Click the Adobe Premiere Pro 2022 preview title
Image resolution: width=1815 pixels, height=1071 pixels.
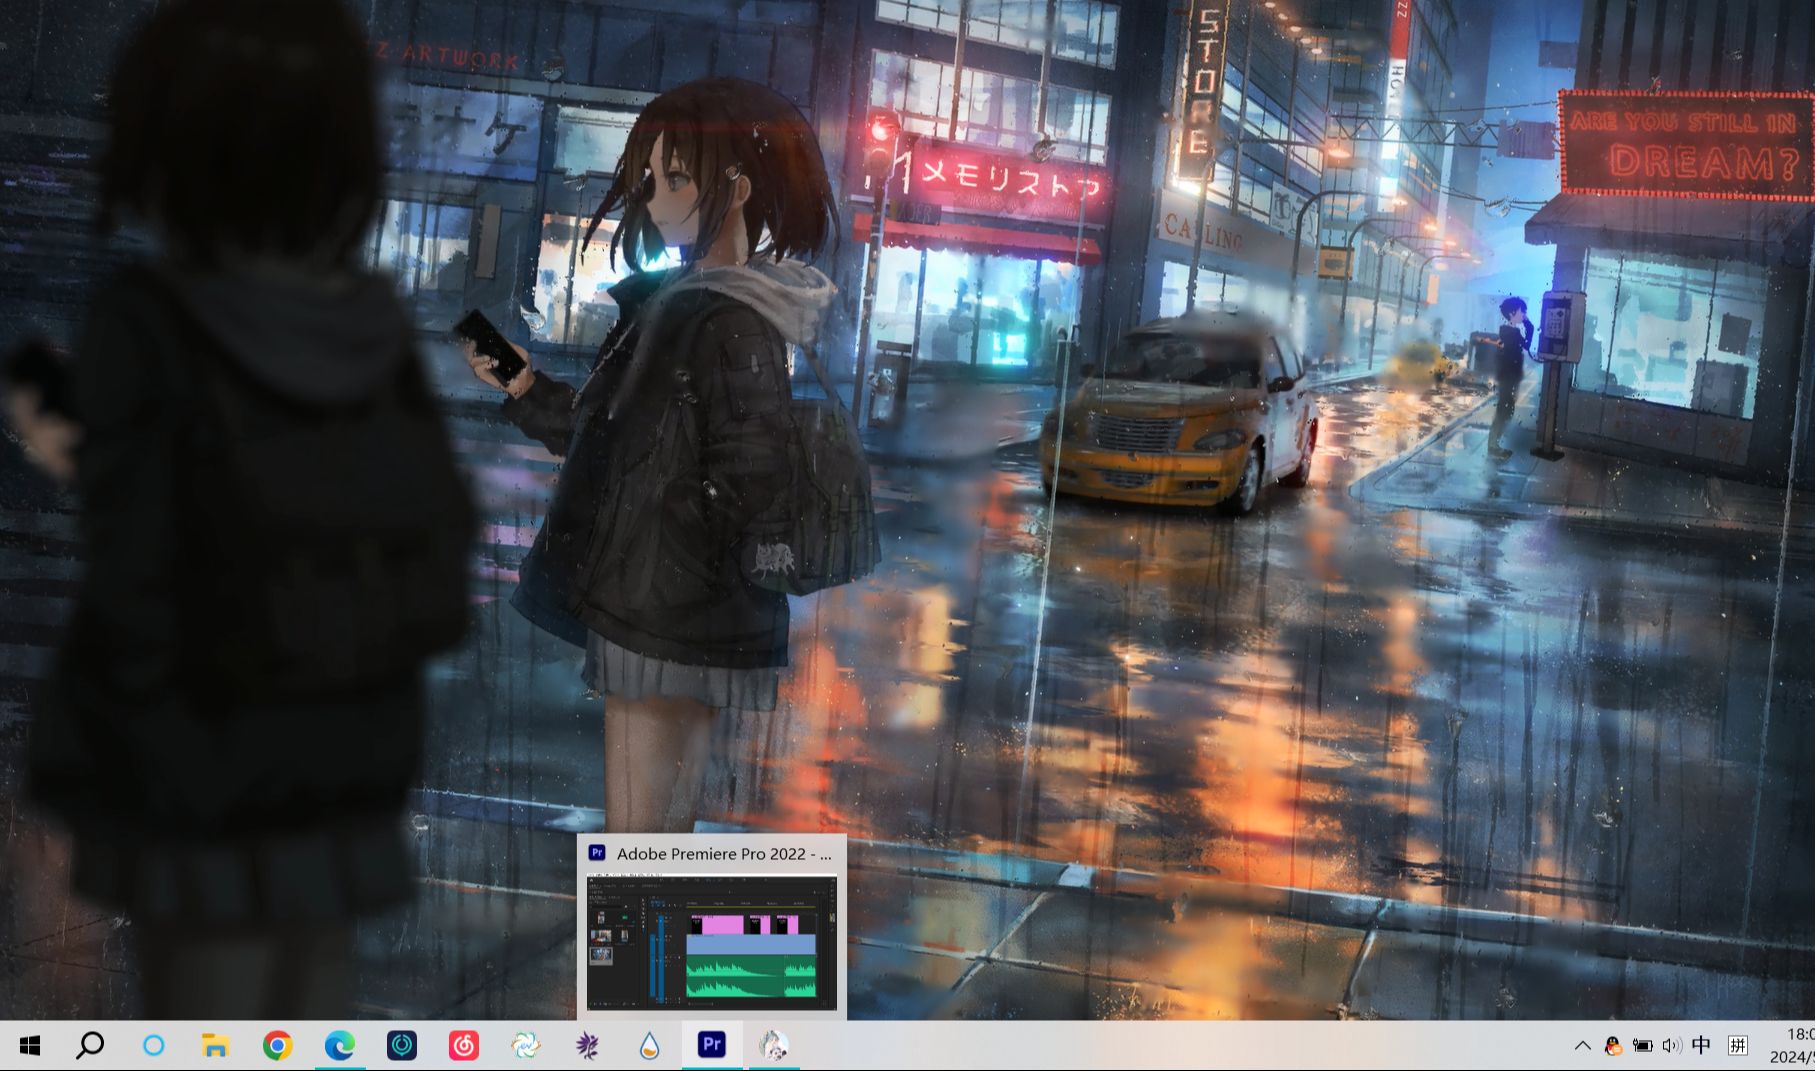click(x=724, y=853)
